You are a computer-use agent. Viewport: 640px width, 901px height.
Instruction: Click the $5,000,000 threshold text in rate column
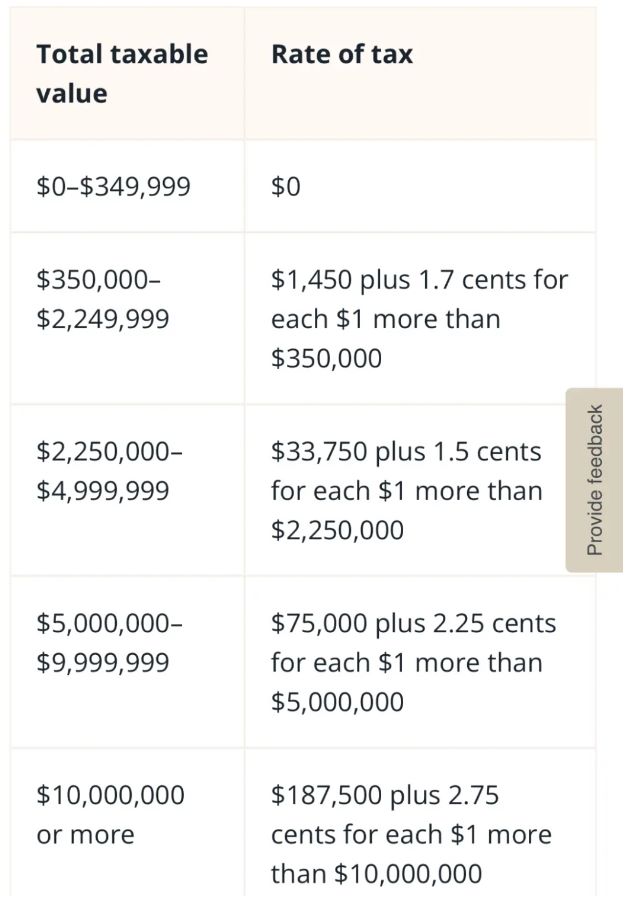click(337, 702)
